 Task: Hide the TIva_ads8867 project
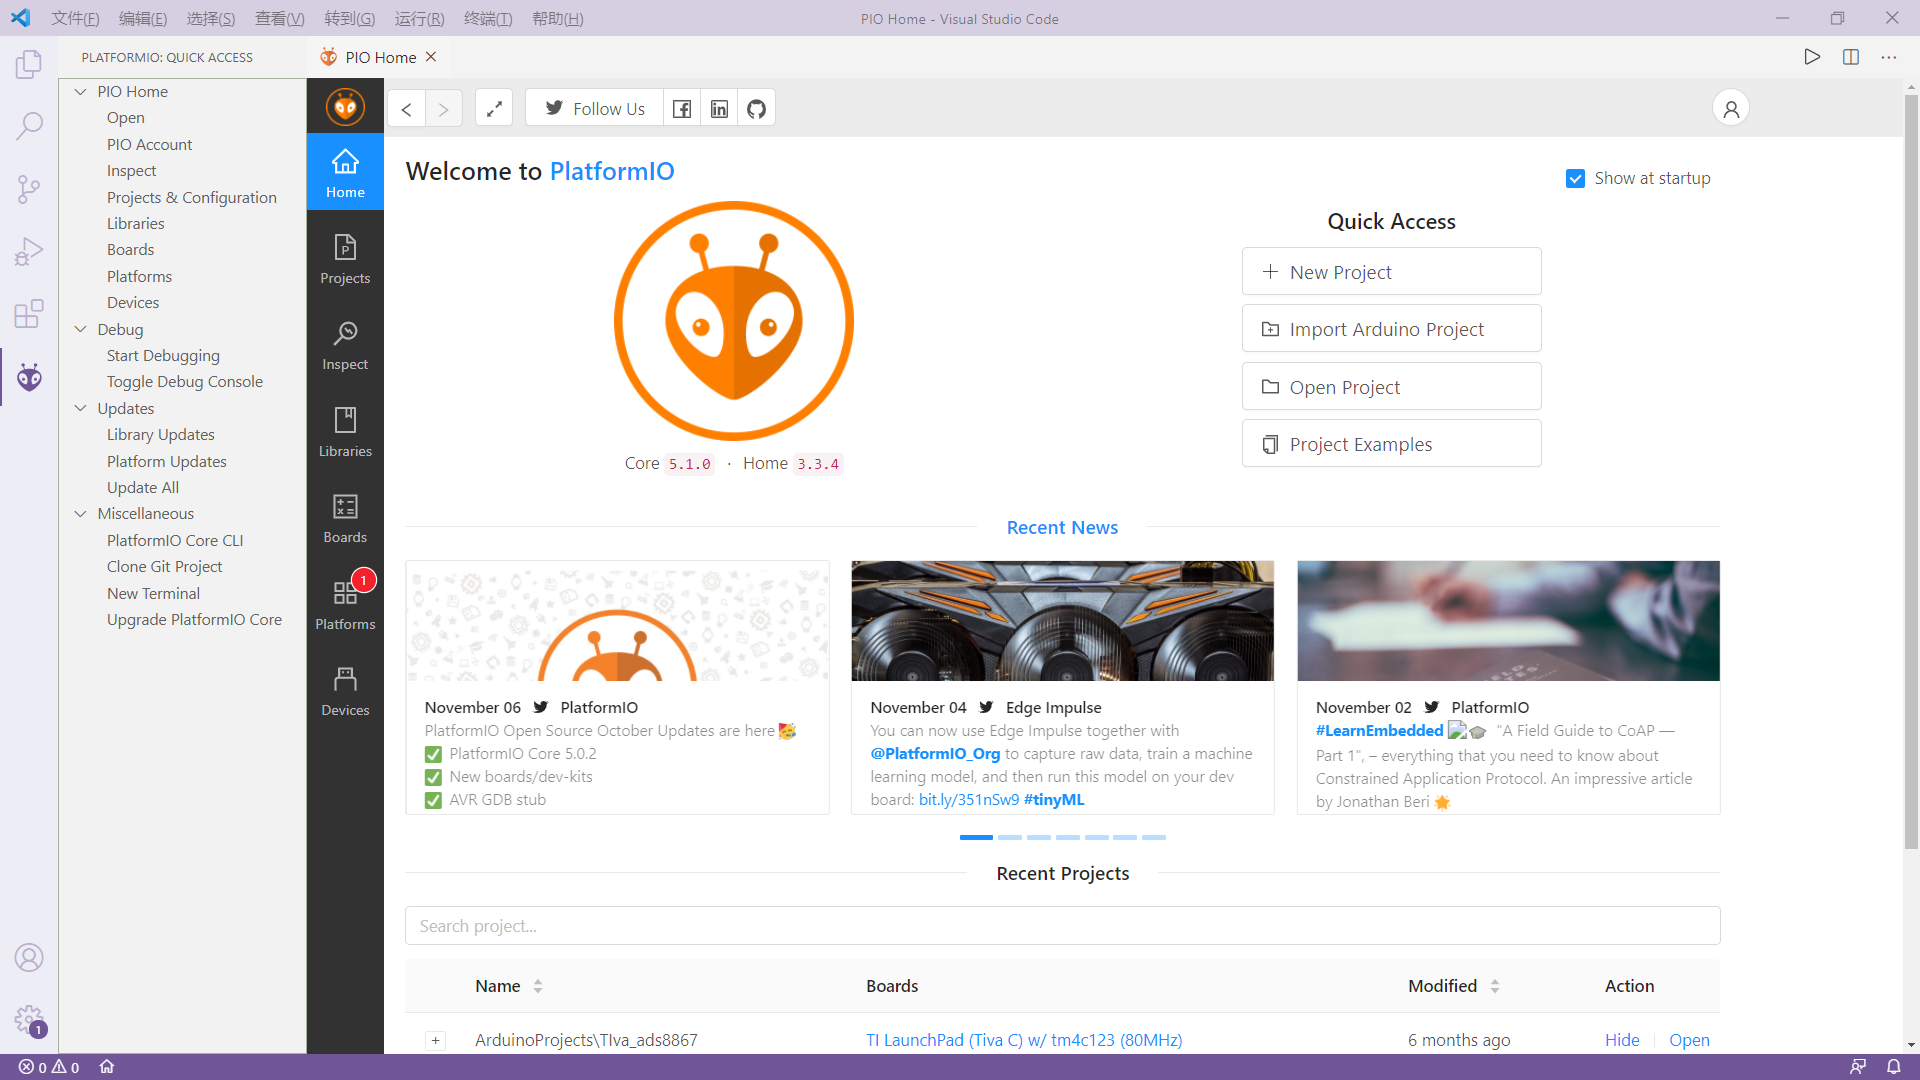[1622, 1040]
